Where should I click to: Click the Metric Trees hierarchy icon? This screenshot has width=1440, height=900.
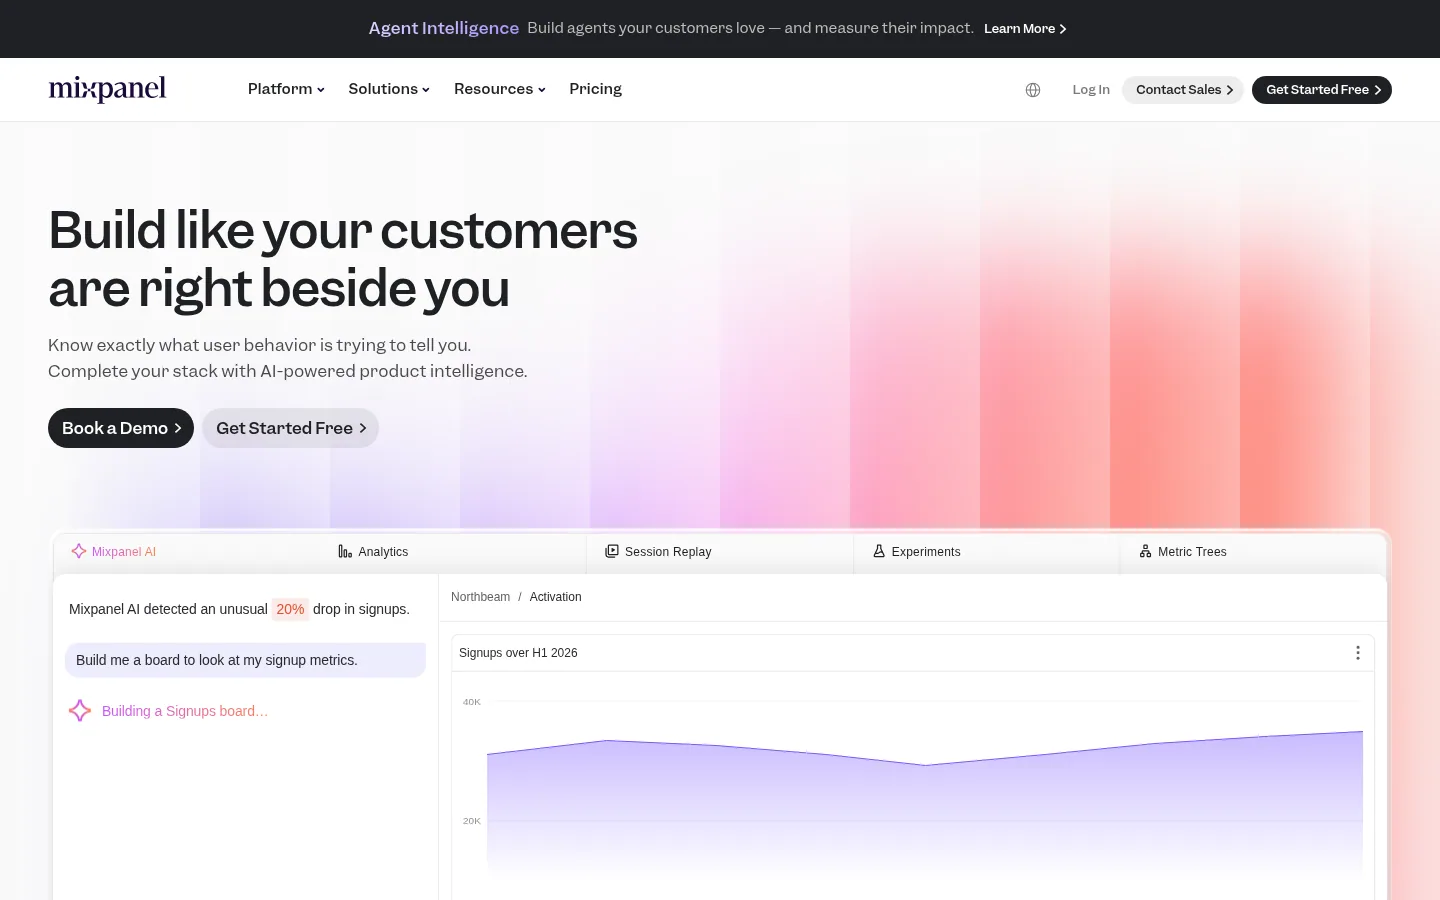click(1145, 551)
